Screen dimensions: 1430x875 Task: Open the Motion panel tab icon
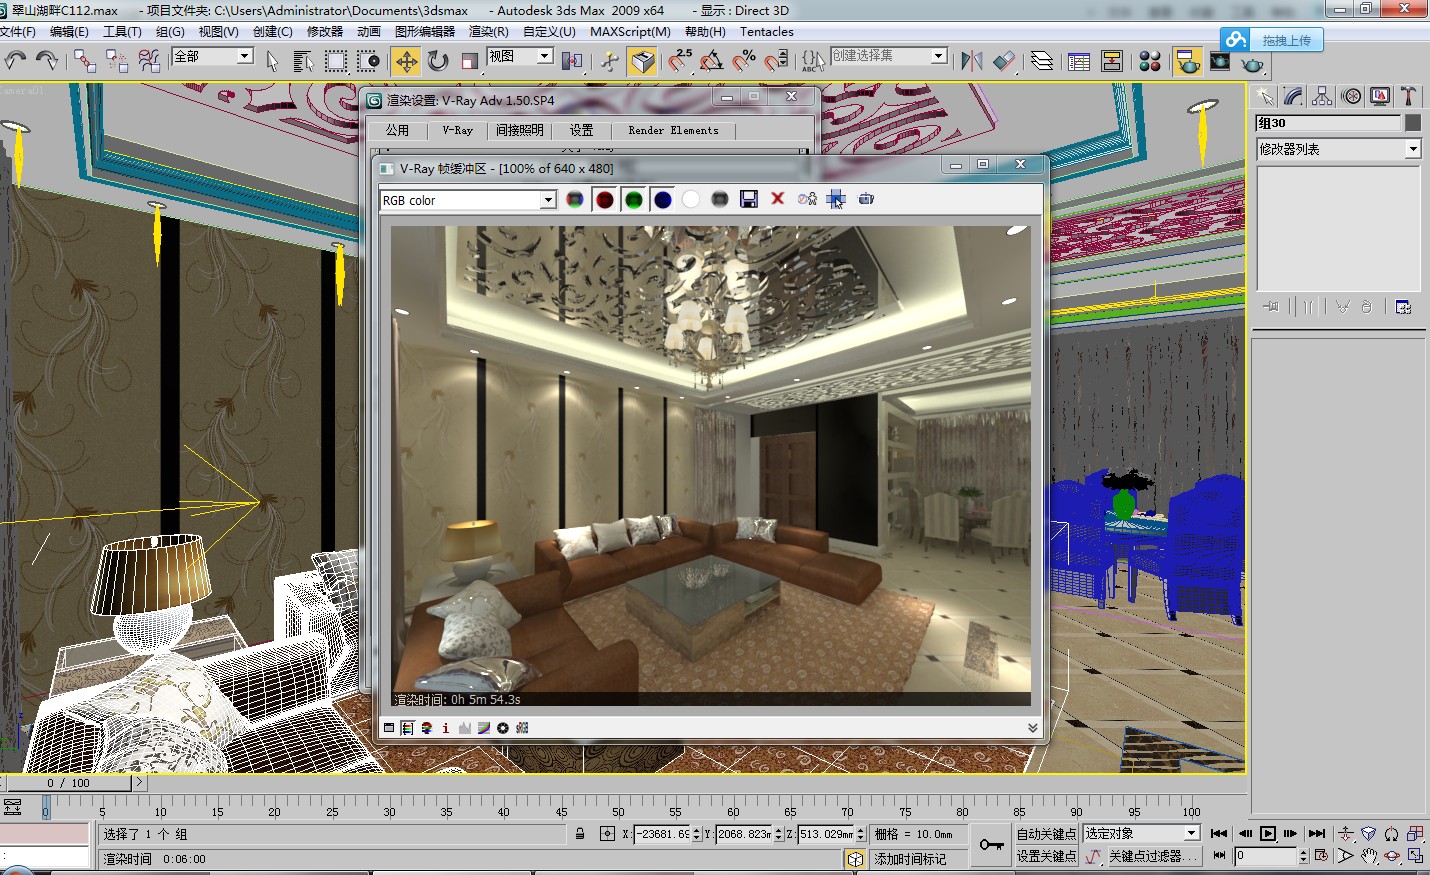[1351, 96]
